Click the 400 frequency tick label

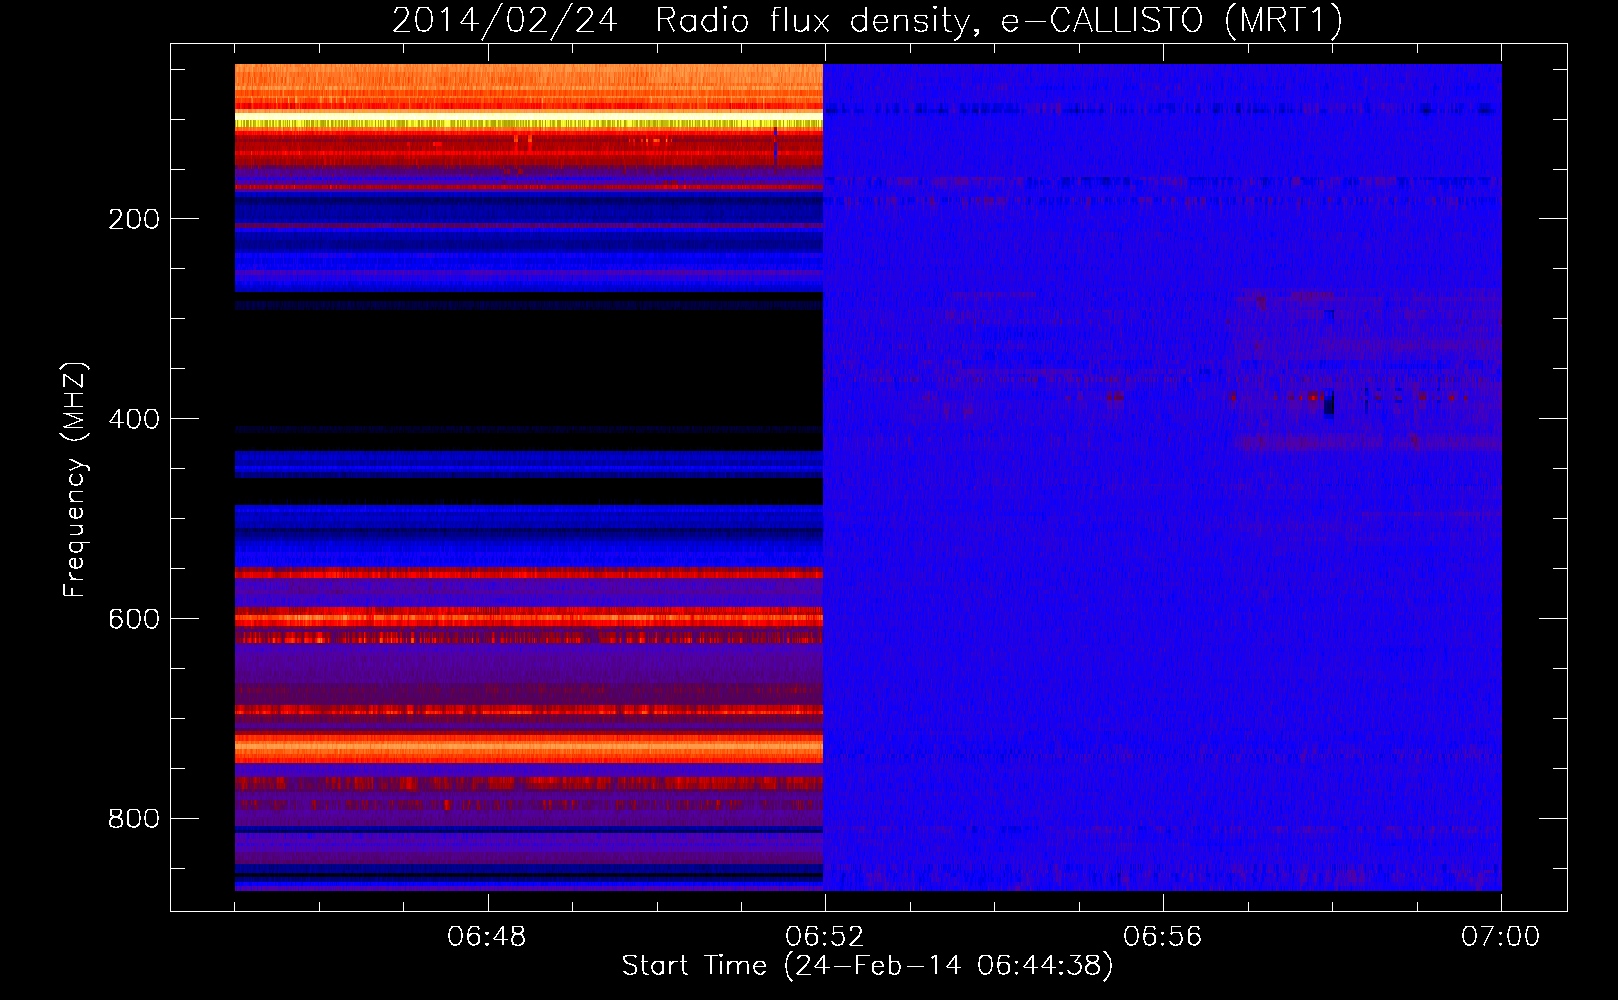134,419
